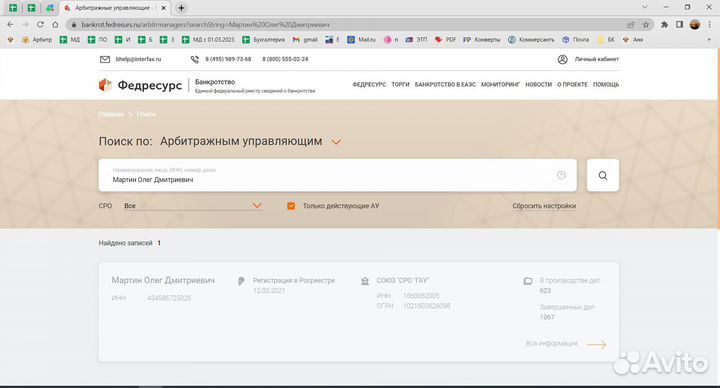Click the magnifier search button
The height and width of the screenshot is (388, 720).
point(602,175)
